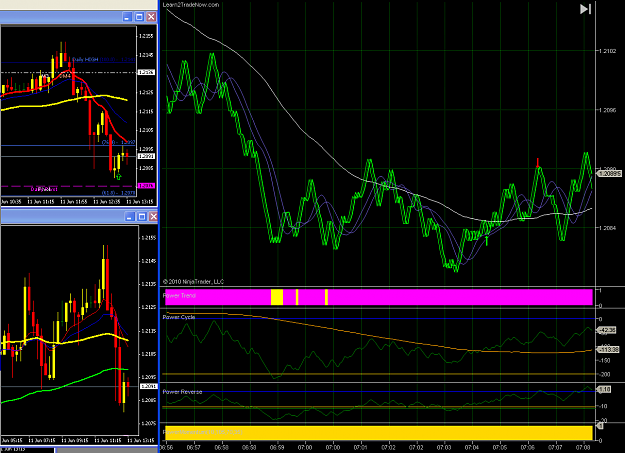Click the © 2010 NinjaTrader, LLC text

[193, 282]
